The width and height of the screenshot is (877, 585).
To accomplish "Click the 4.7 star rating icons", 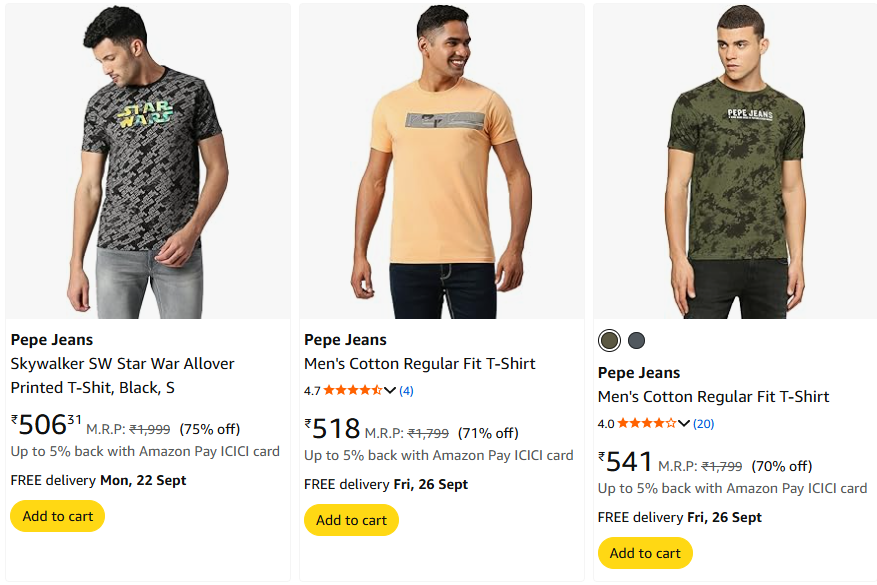I will 352,390.
